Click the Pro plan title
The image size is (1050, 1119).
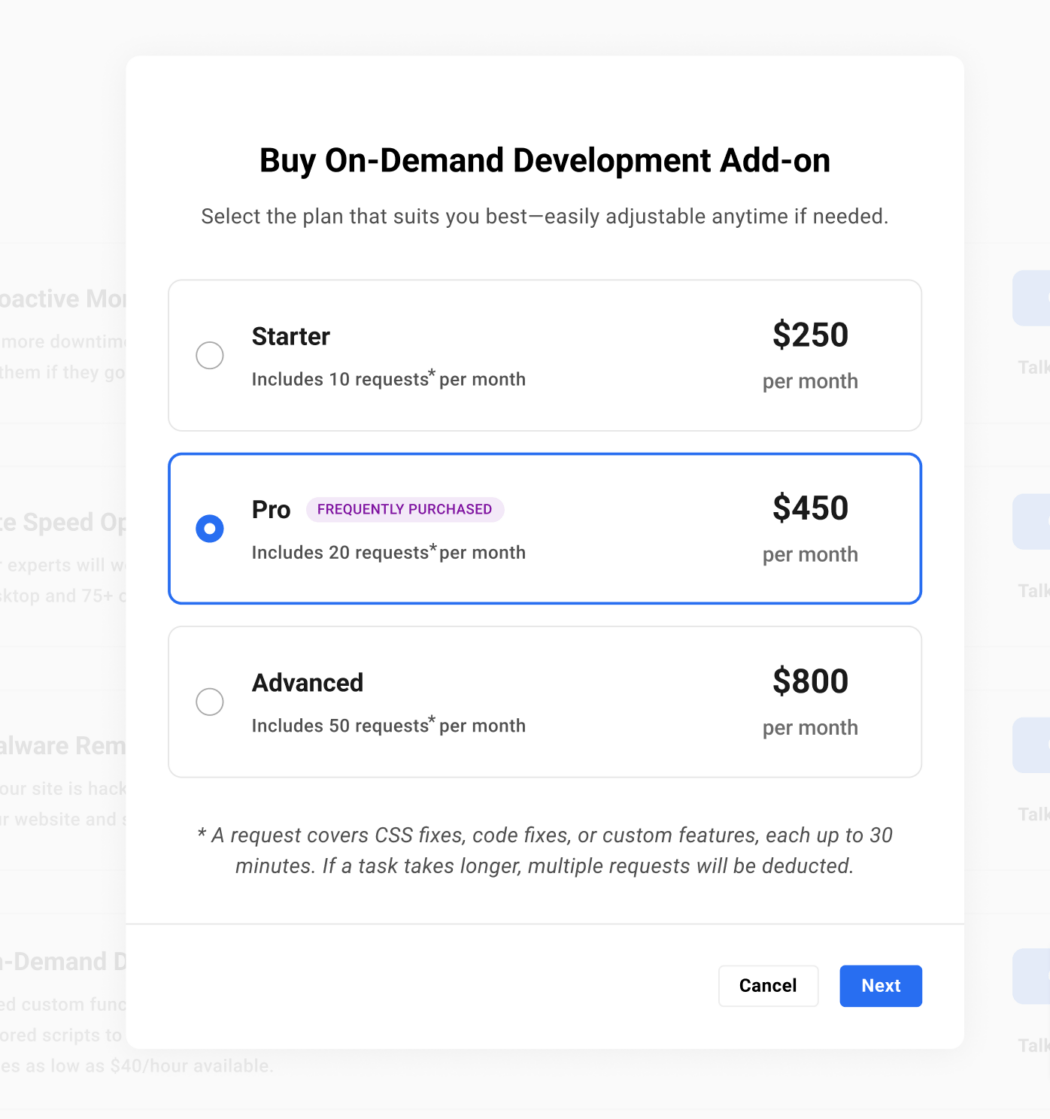(271, 510)
